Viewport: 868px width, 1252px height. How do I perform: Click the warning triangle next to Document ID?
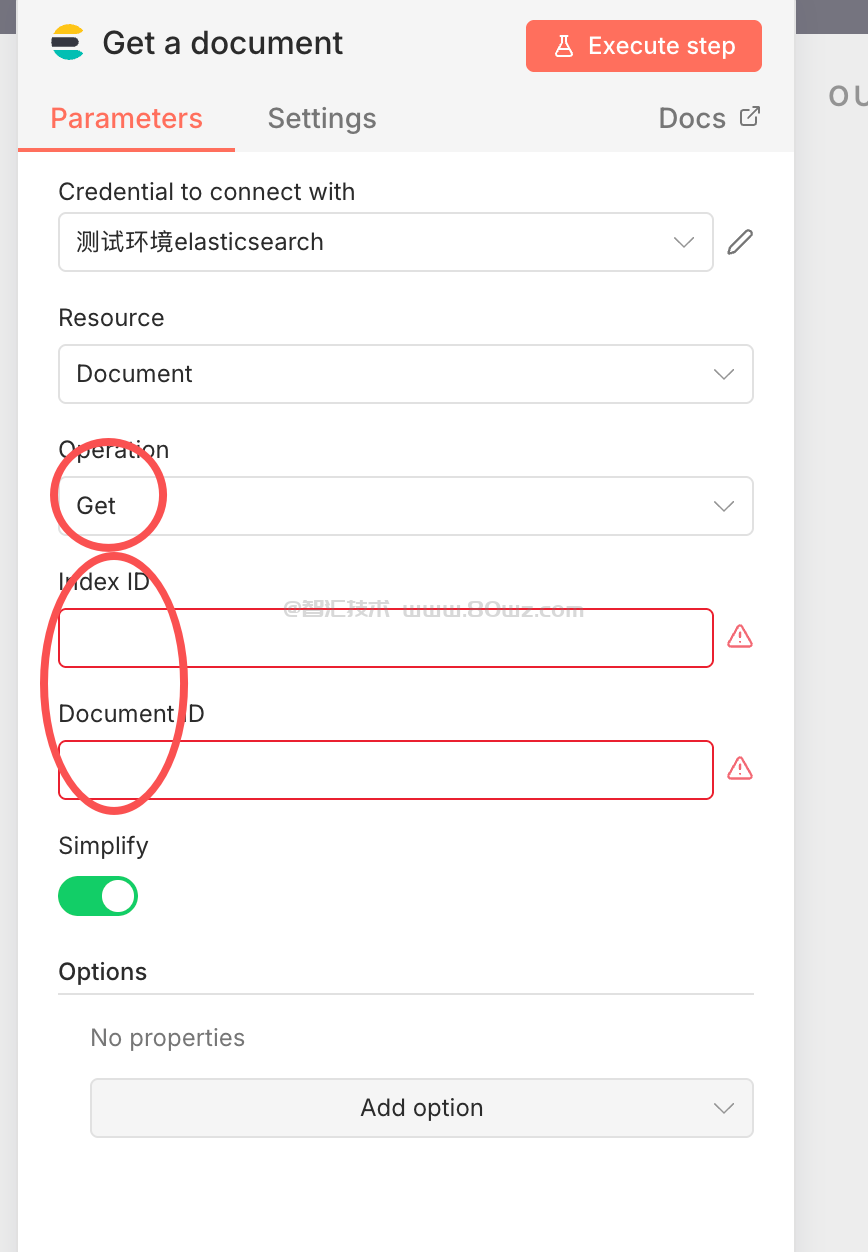point(740,768)
